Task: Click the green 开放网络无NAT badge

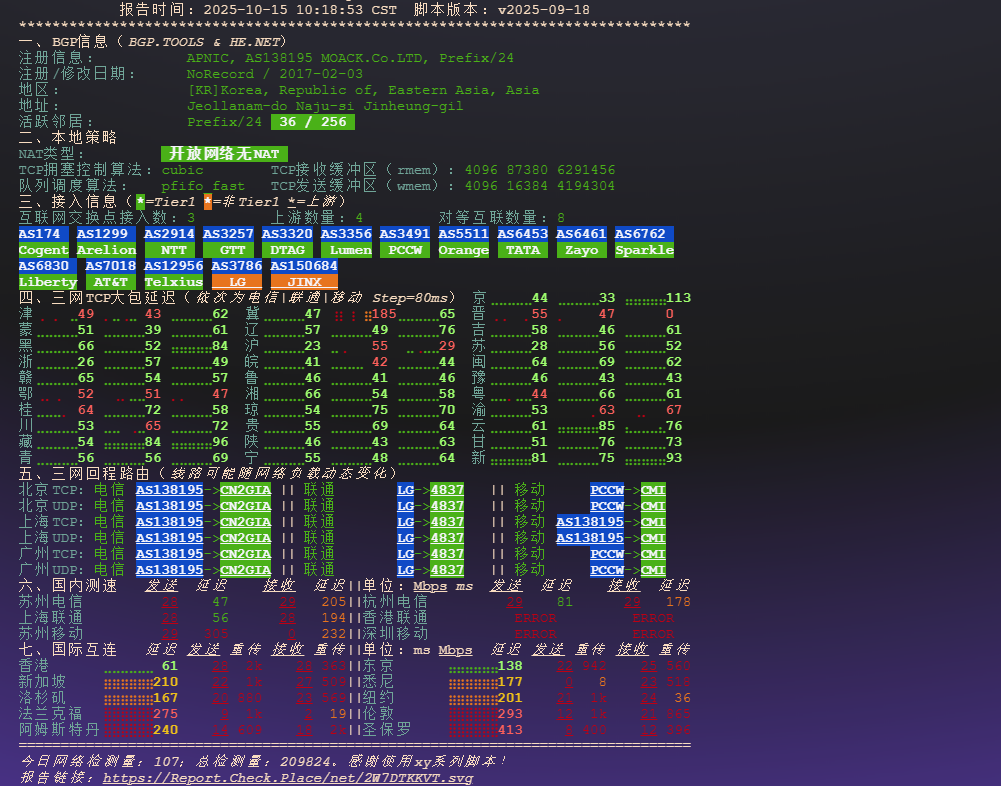Action: 224,154
